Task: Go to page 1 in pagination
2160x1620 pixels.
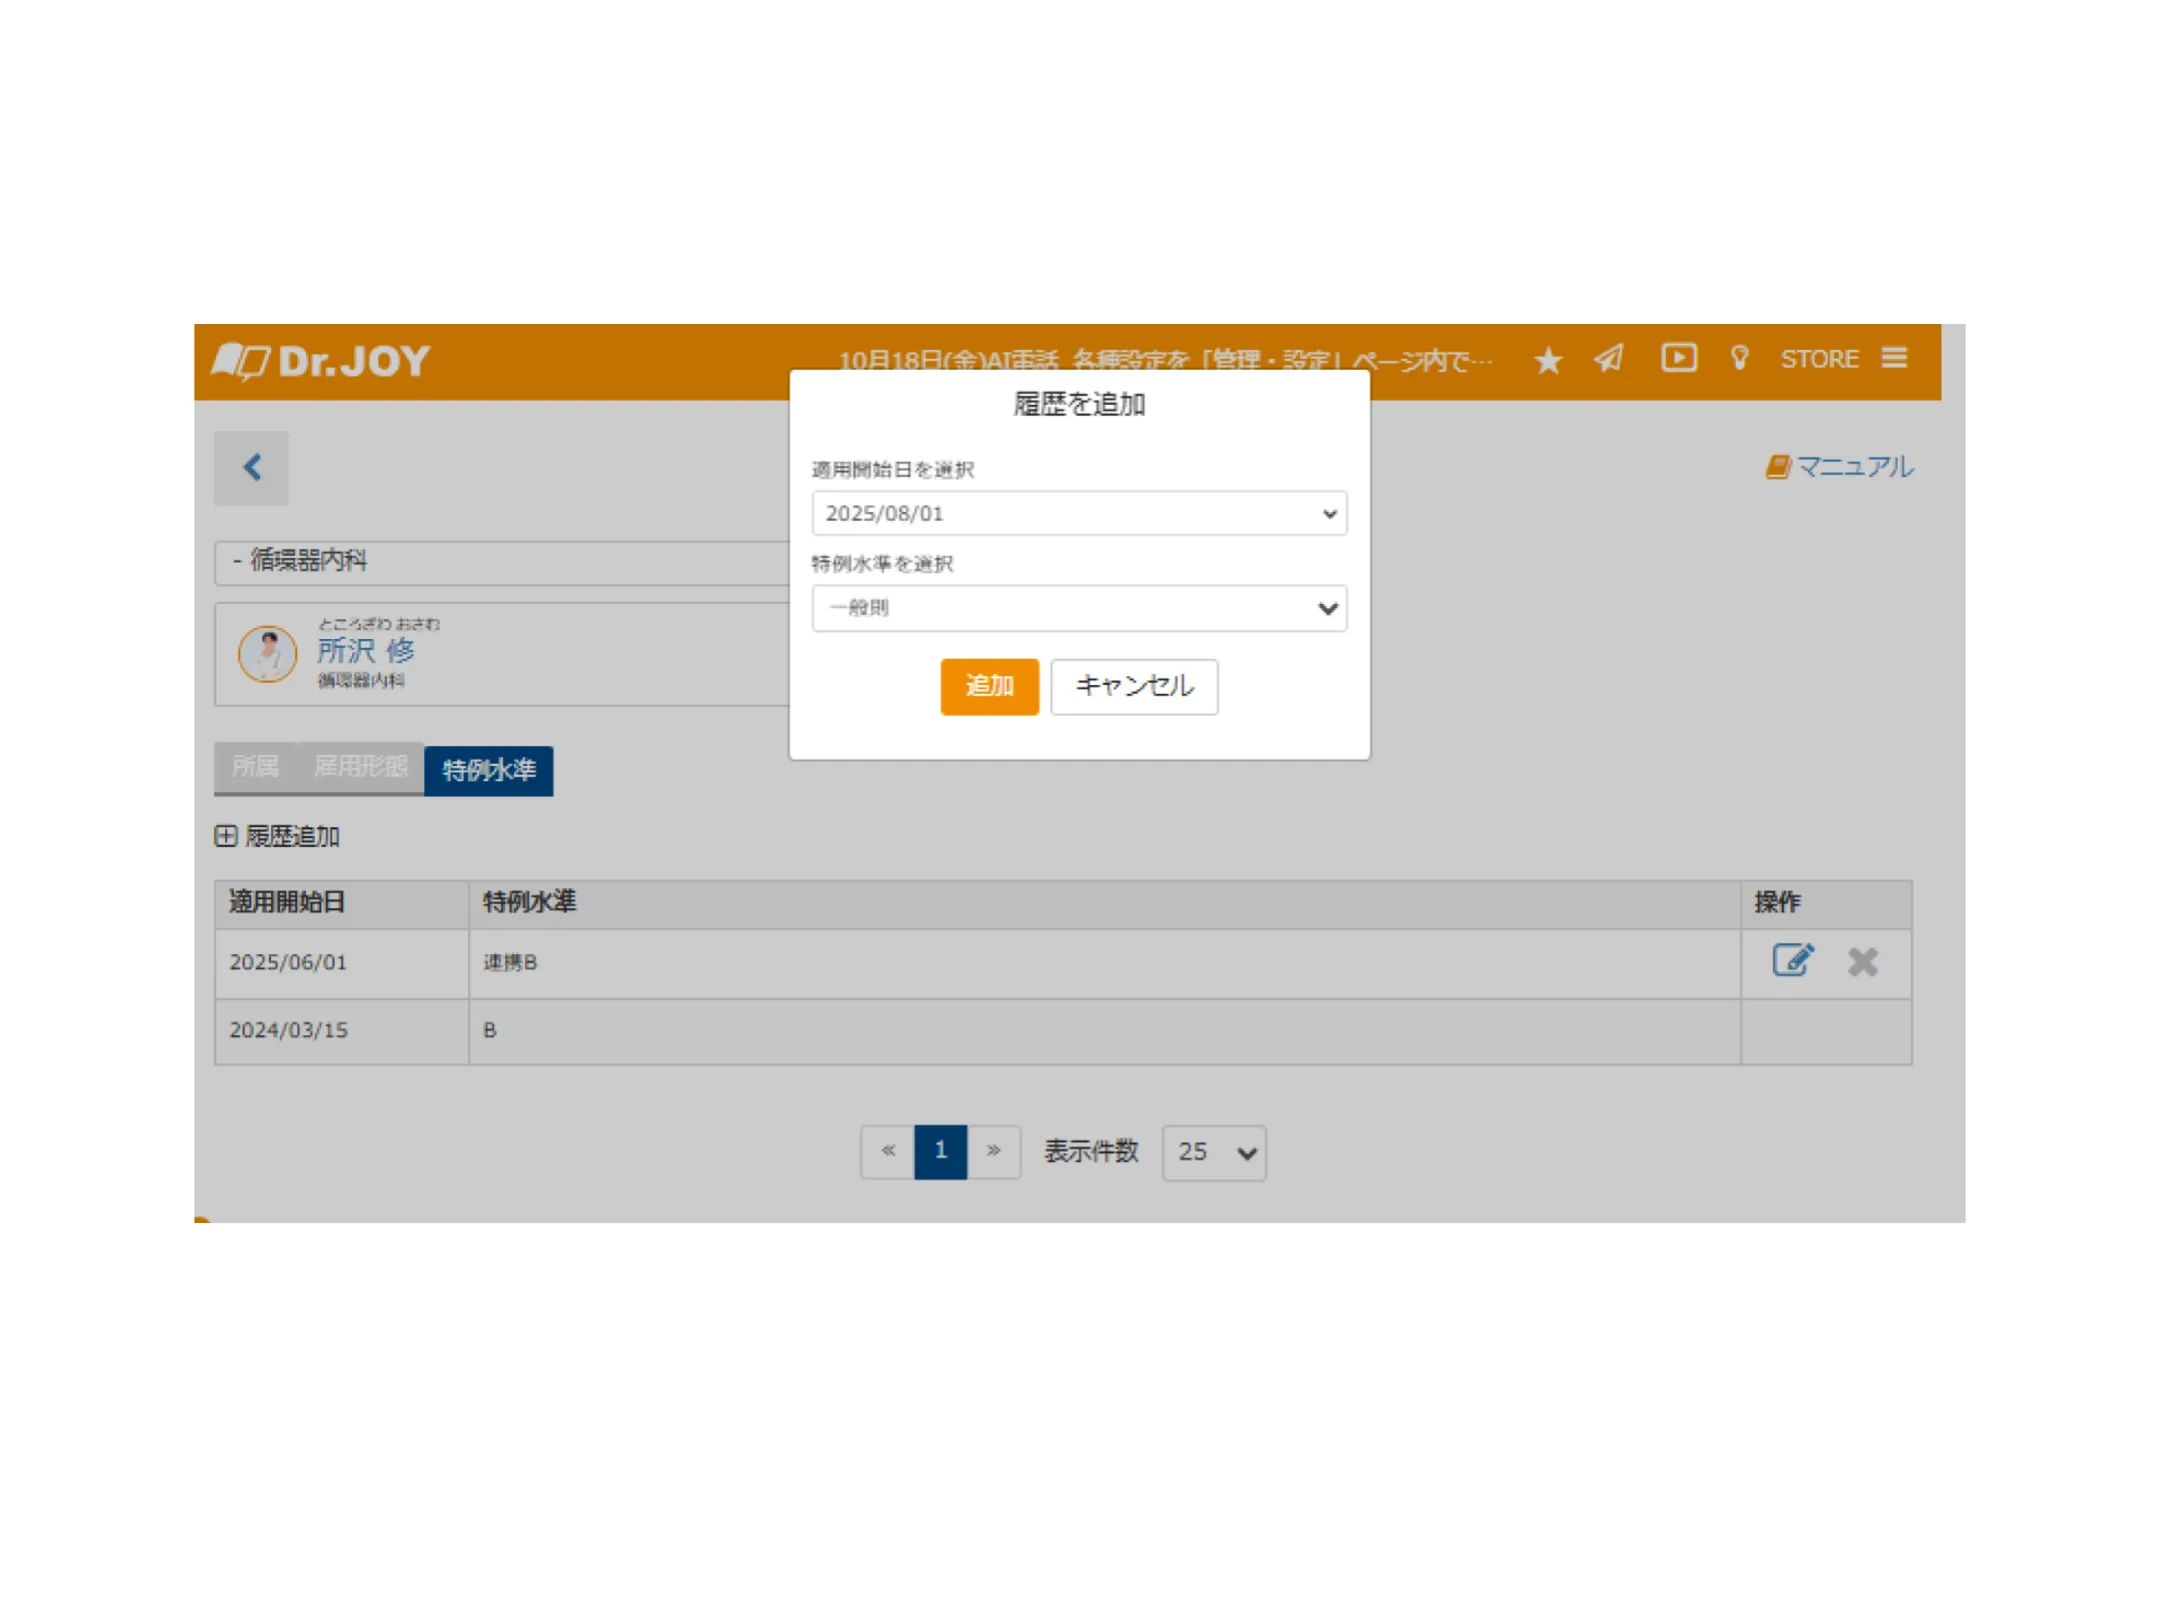Action: pos(940,1151)
